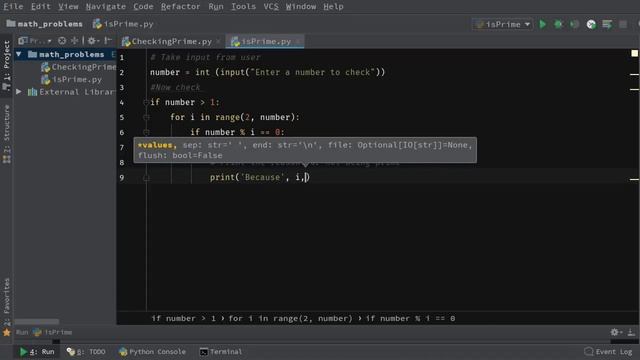This screenshot has height=360, width=640.
Task: Collapse the math_problems tree folder
Action: coord(19,54)
